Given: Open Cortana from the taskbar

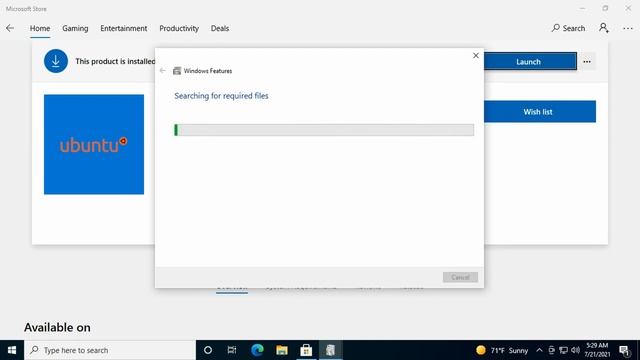Looking at the screenshot, I should pos(208,350).
